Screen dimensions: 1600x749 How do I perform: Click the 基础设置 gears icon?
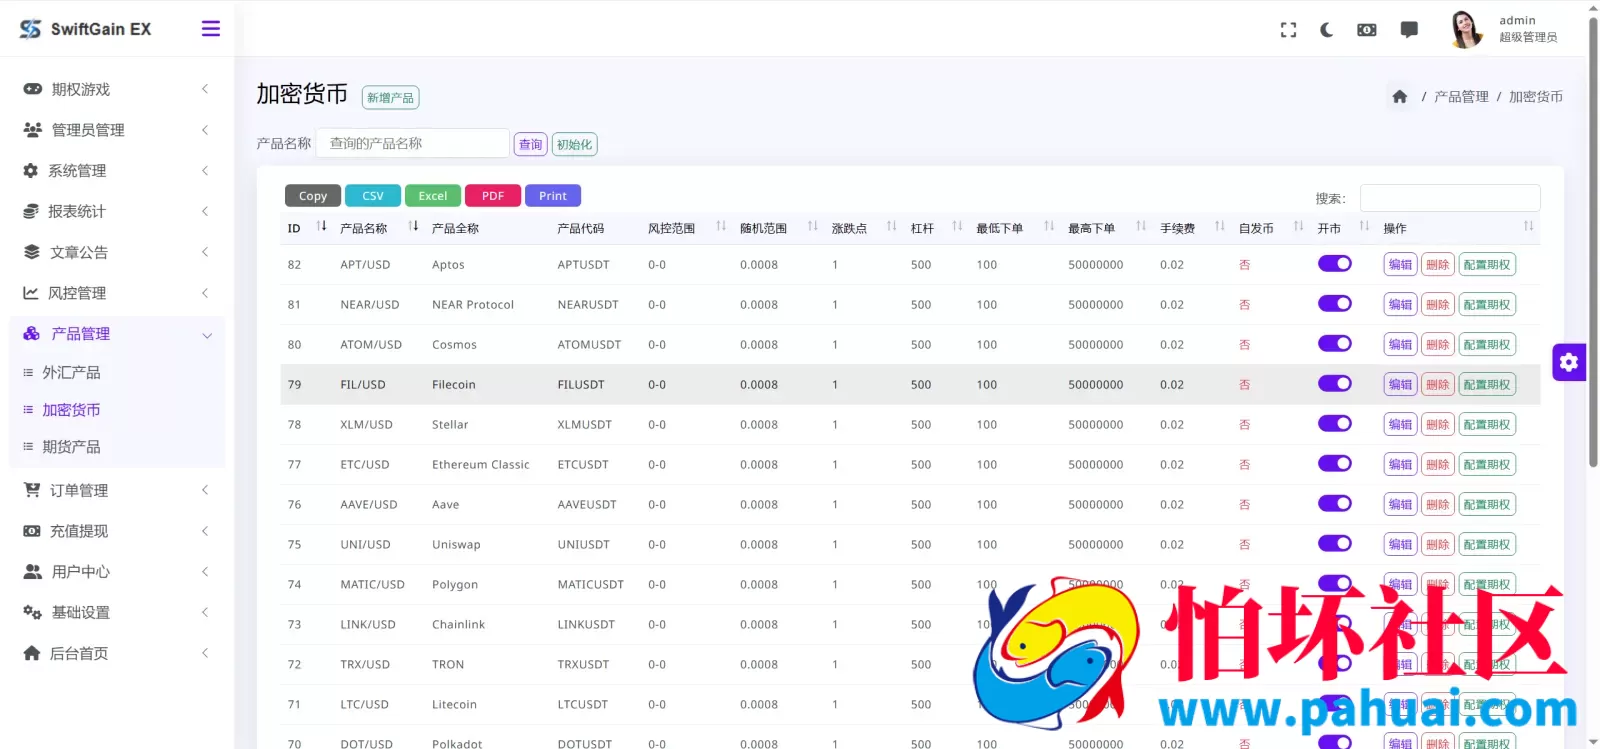[33, 612]
